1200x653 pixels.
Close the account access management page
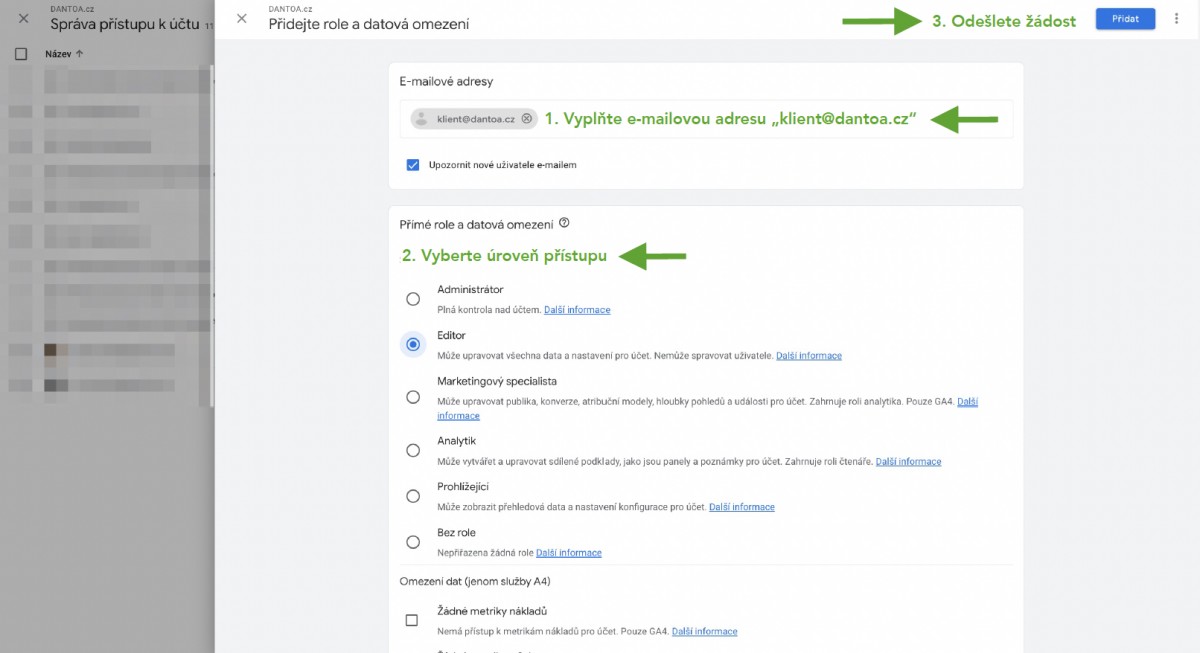pyautogui.click(x=24, y=18)
